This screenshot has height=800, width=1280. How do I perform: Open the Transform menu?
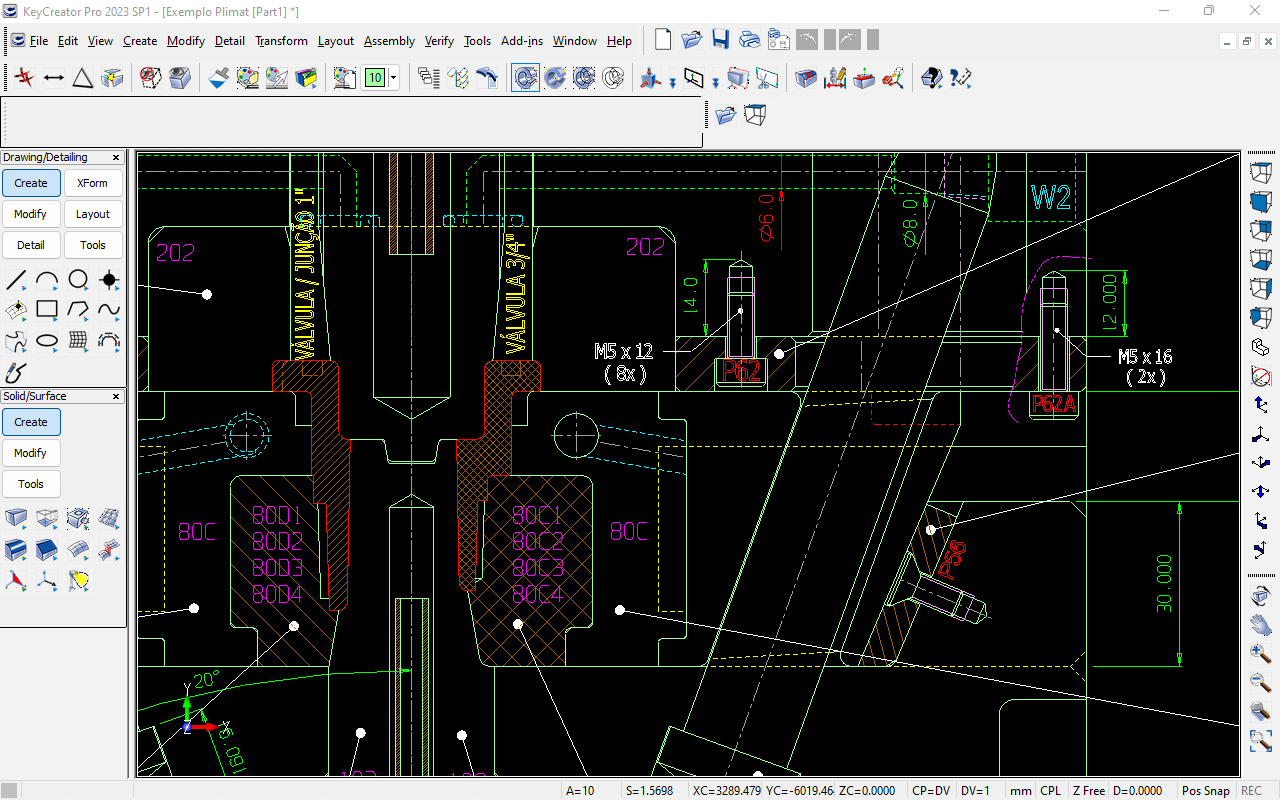pos(281,41)
